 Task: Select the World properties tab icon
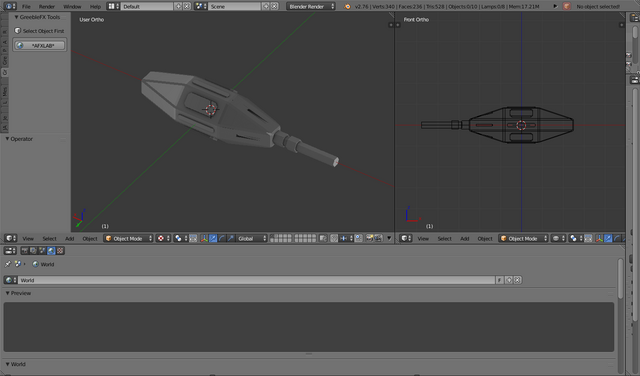[51, 251]
